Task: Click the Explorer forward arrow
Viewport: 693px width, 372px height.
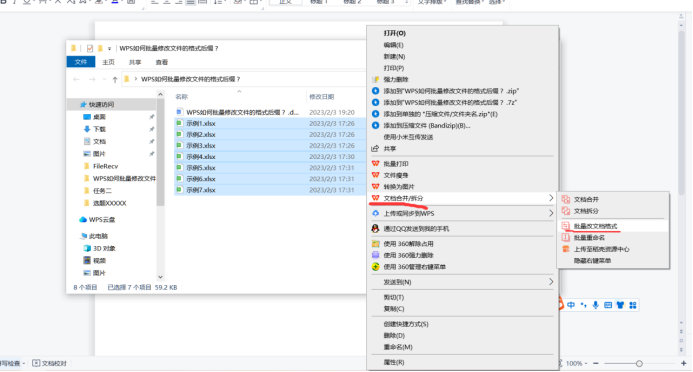Action: tap(92, 80)
